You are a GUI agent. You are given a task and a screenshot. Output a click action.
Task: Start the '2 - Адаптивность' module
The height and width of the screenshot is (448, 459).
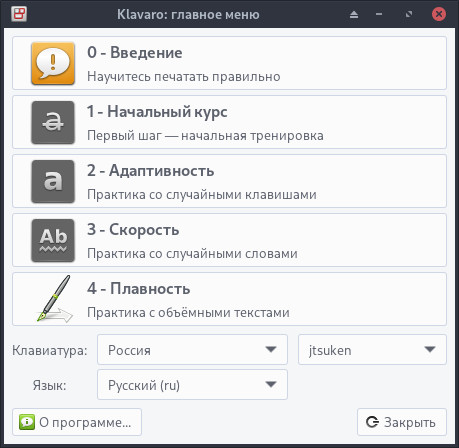pos(229,181)
